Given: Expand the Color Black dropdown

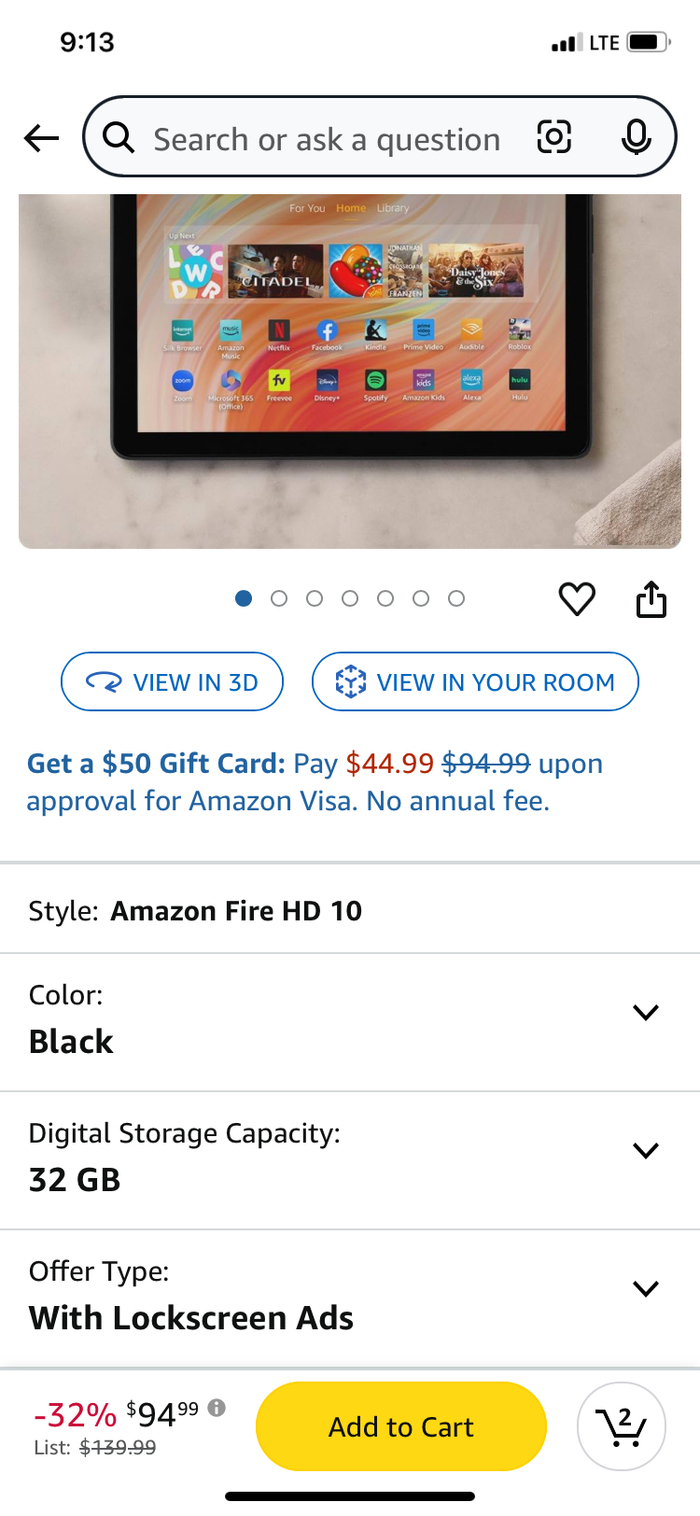Looking at the screenshot, I should [x=350, y=1022].
